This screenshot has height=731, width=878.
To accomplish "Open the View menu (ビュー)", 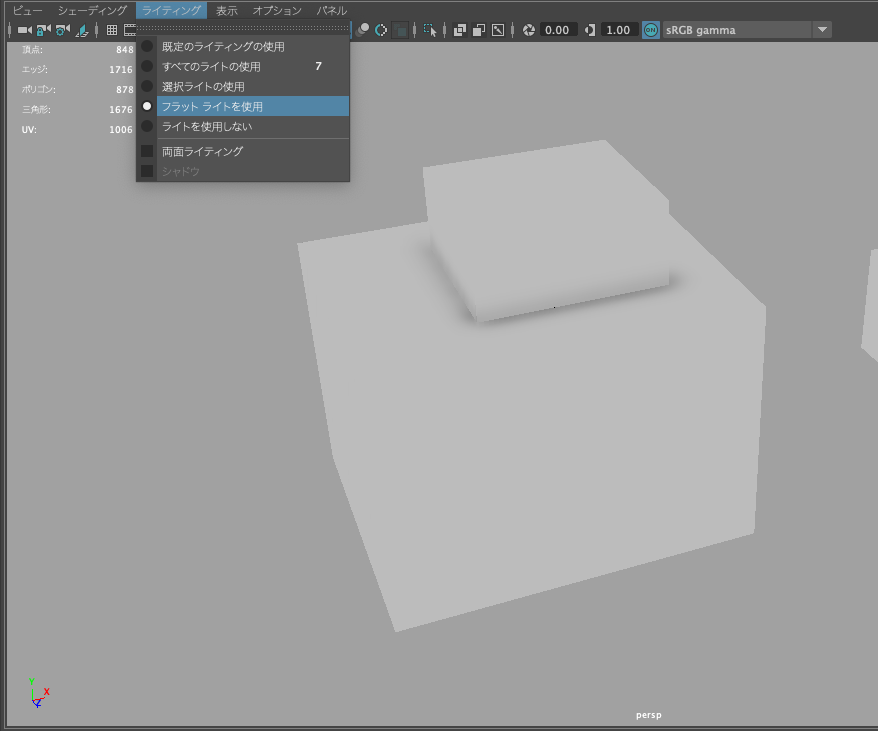I will tap(27, 11).
